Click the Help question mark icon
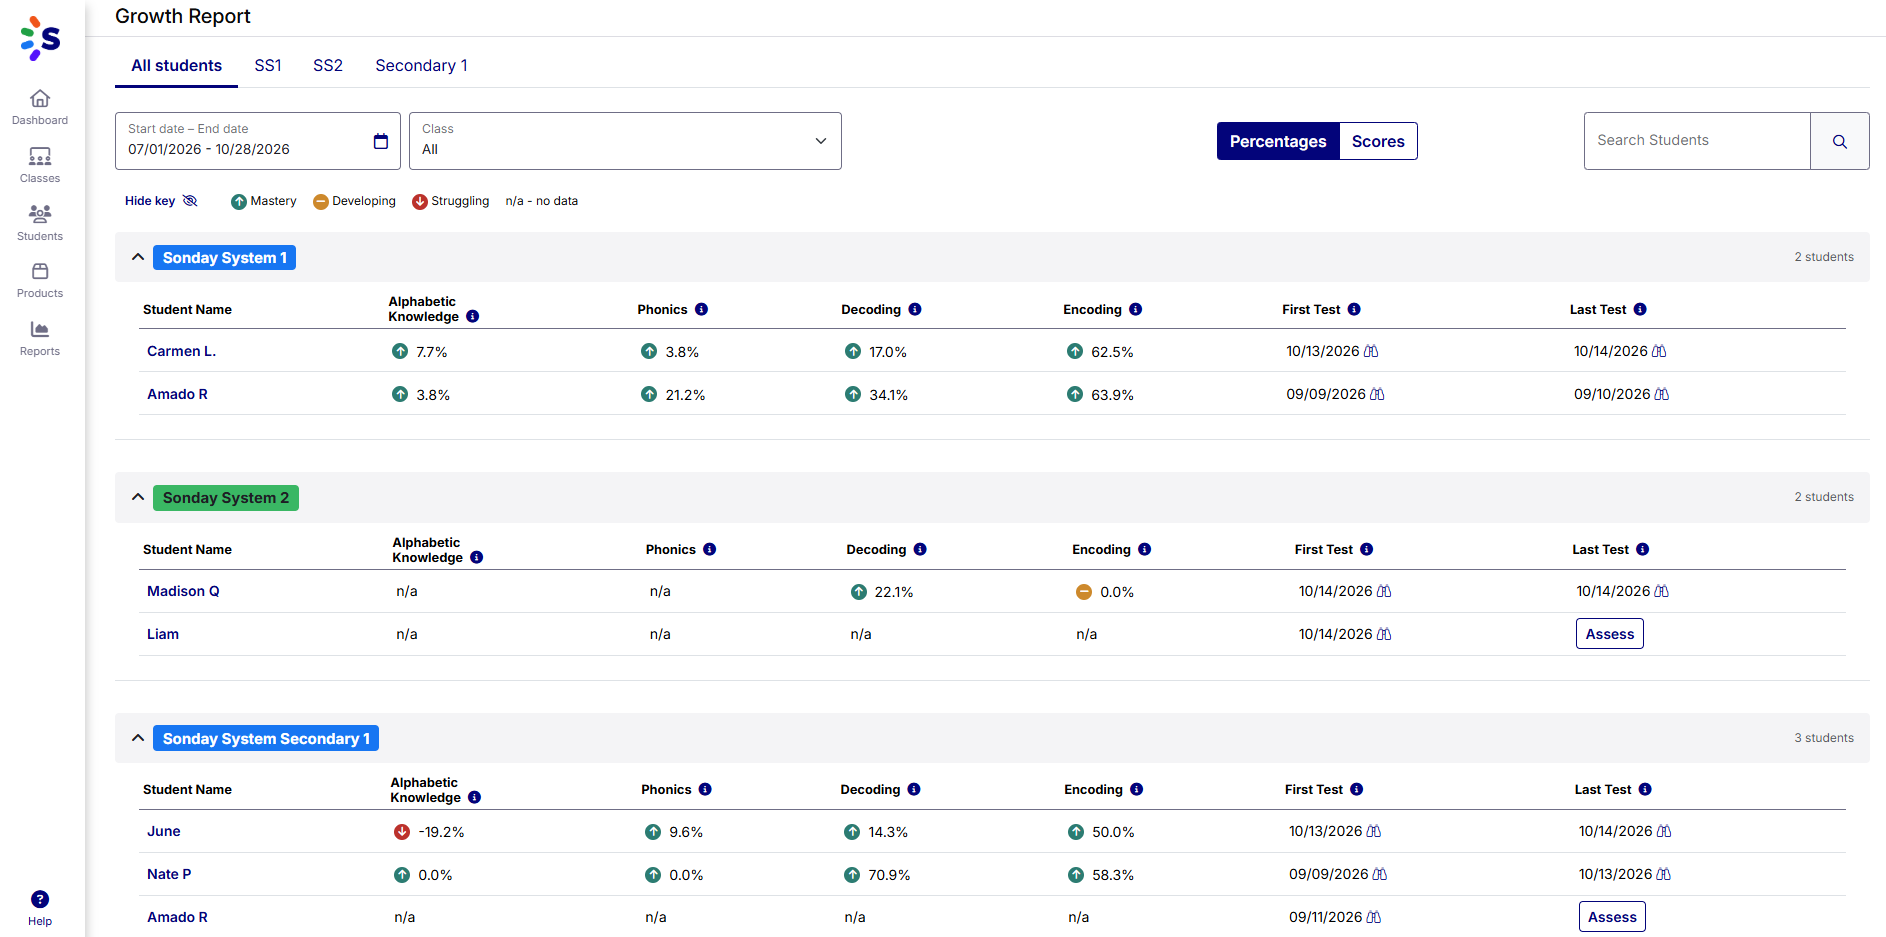This screenshot has width=1886, height=937. click(x=40, y=899)
